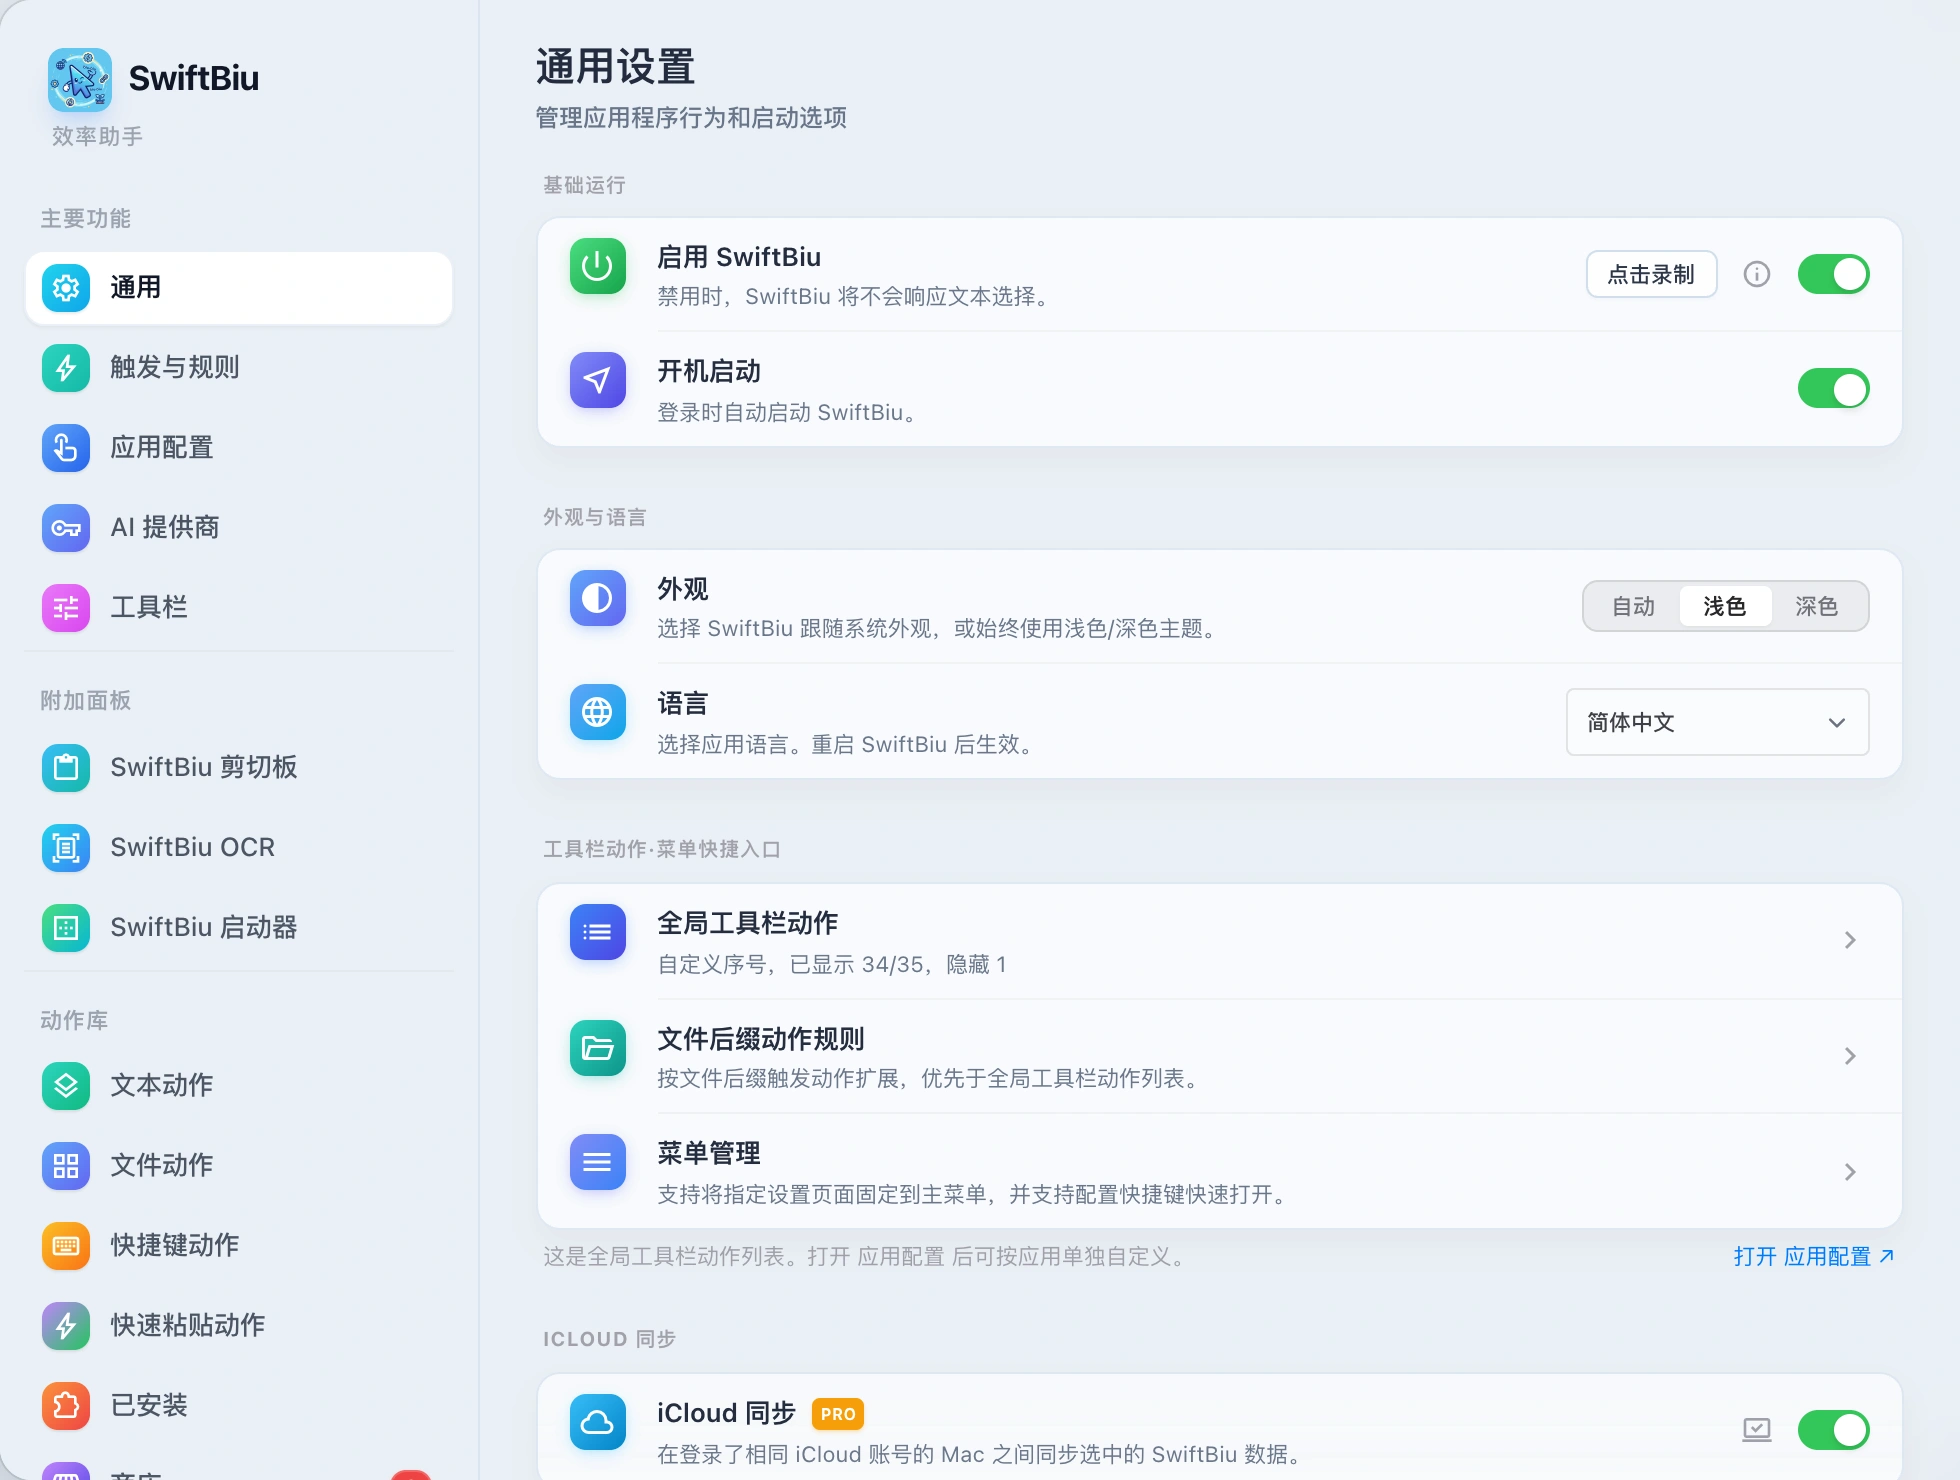
Task: Click the SwiftBiu app logo
Action: tap(80, 80)
